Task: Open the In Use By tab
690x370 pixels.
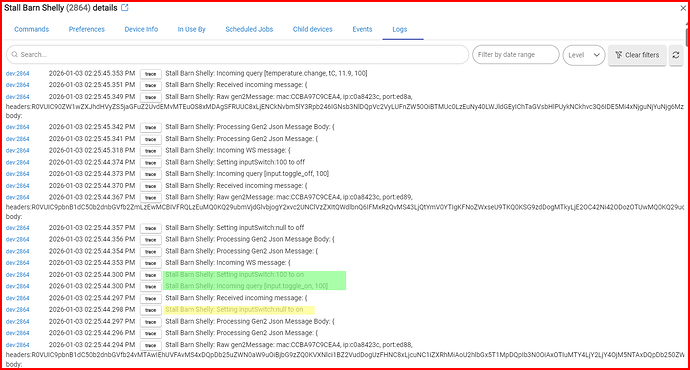Action: coord(191,29)
